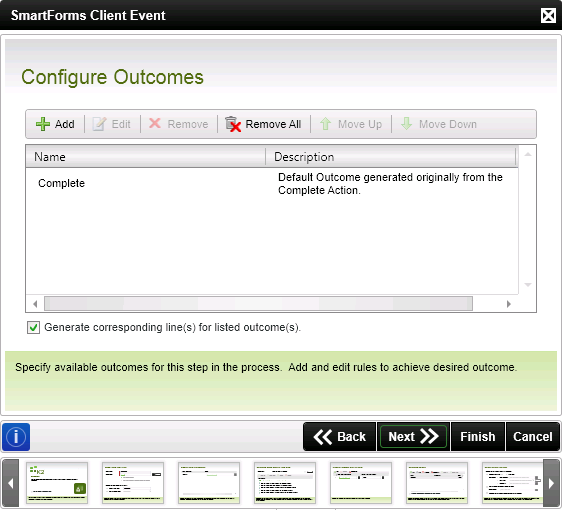
Task: Click the list's left scroll arrow
Action: [x=35, y=304]
